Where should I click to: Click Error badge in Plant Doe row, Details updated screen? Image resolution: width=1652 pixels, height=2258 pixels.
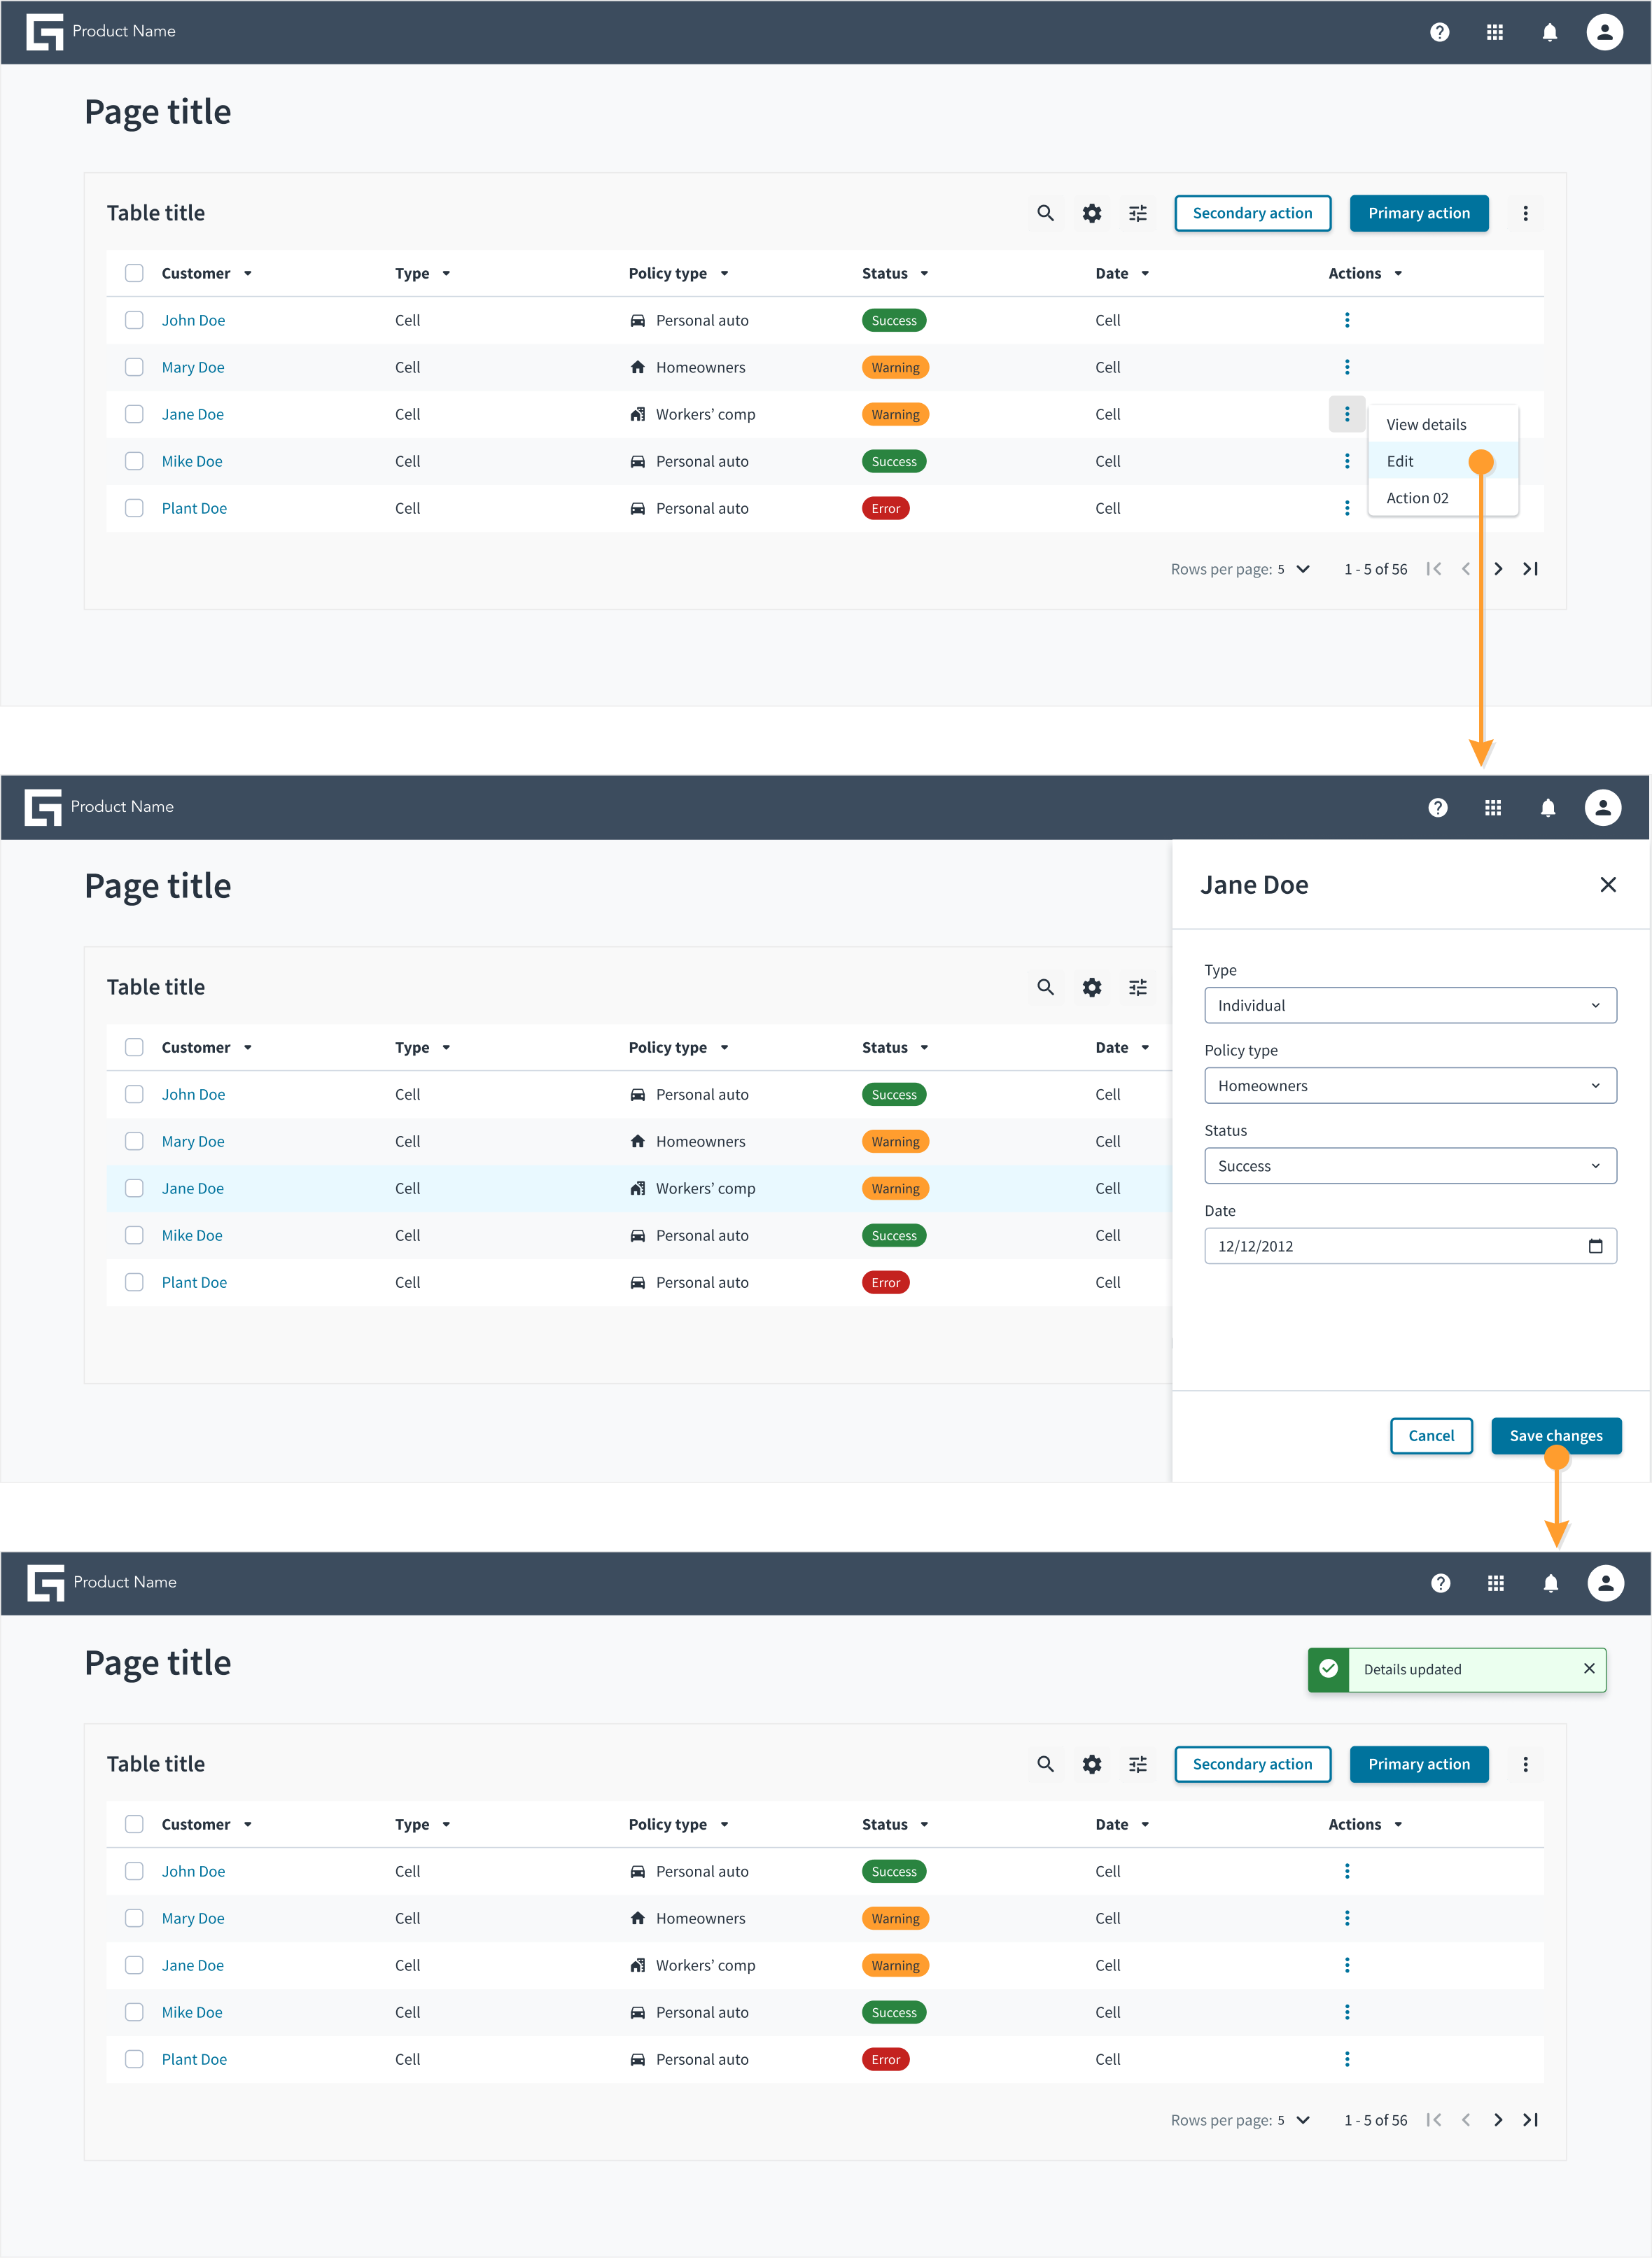click(885, 2059)
